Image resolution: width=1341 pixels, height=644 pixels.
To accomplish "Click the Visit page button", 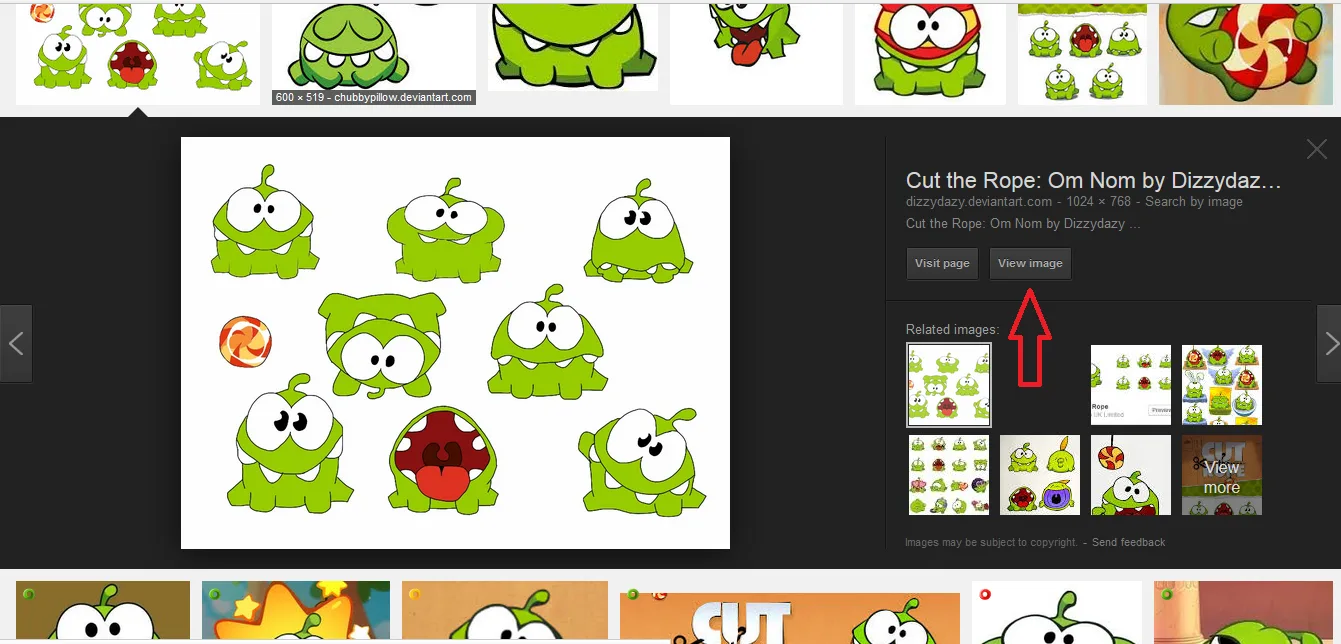I will tap(942, 264).
